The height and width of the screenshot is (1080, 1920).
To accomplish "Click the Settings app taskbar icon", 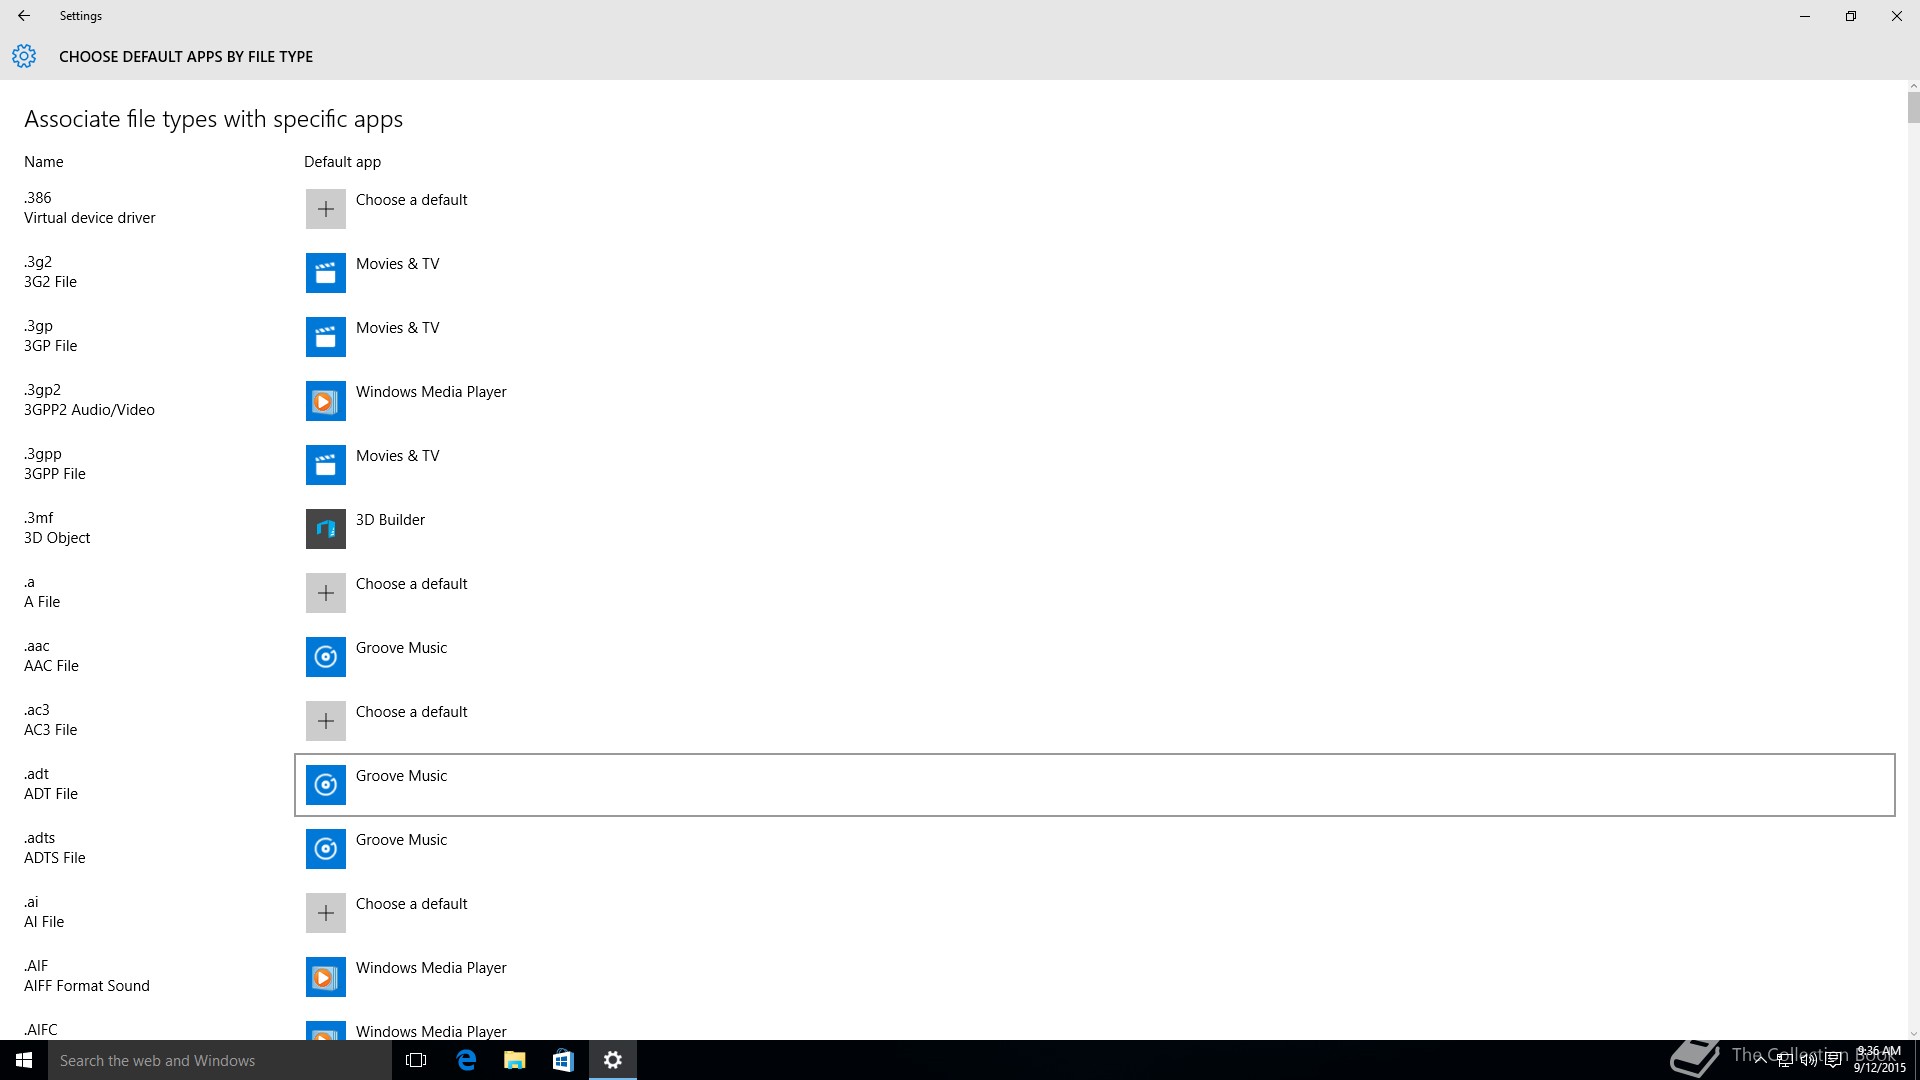I will [x=613, y=1060].
